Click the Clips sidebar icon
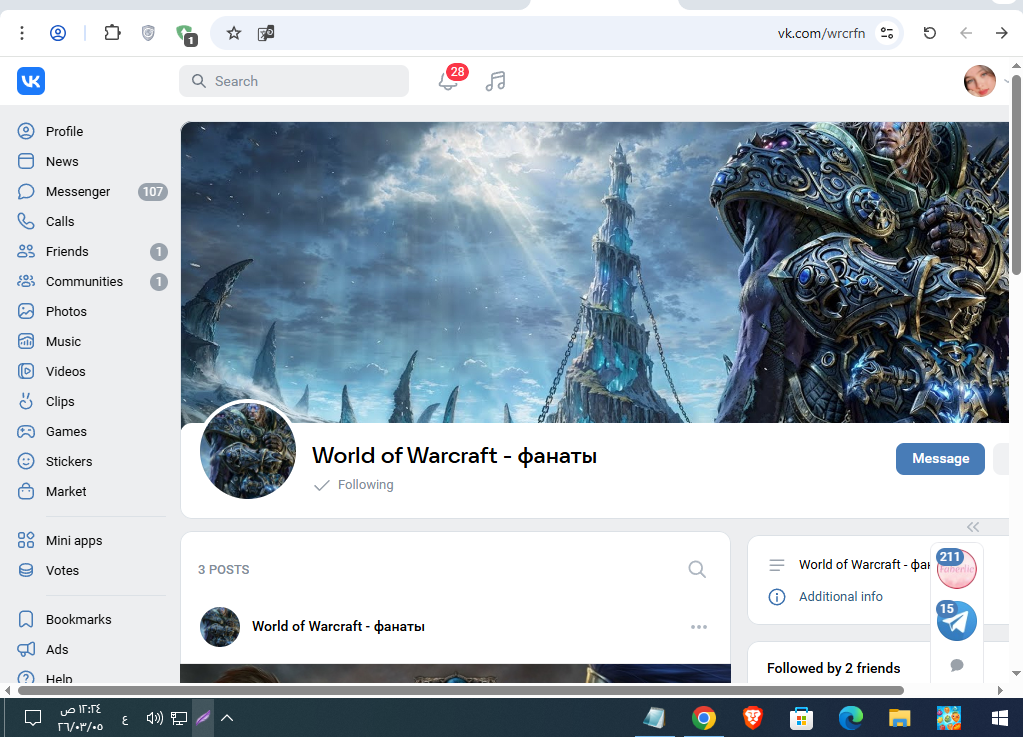The image size is (1023, 737). pos(25,401)
